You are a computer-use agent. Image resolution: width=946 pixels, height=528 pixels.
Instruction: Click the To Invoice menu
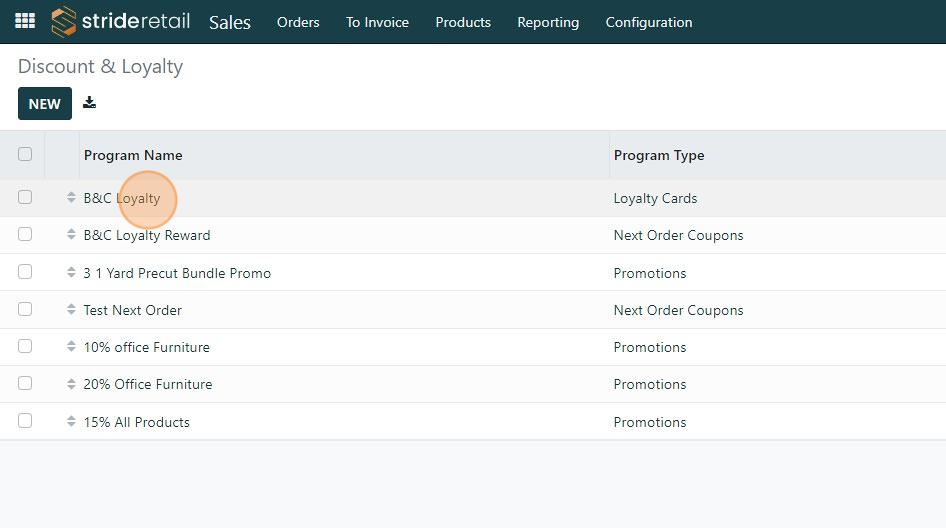[377, 22]
